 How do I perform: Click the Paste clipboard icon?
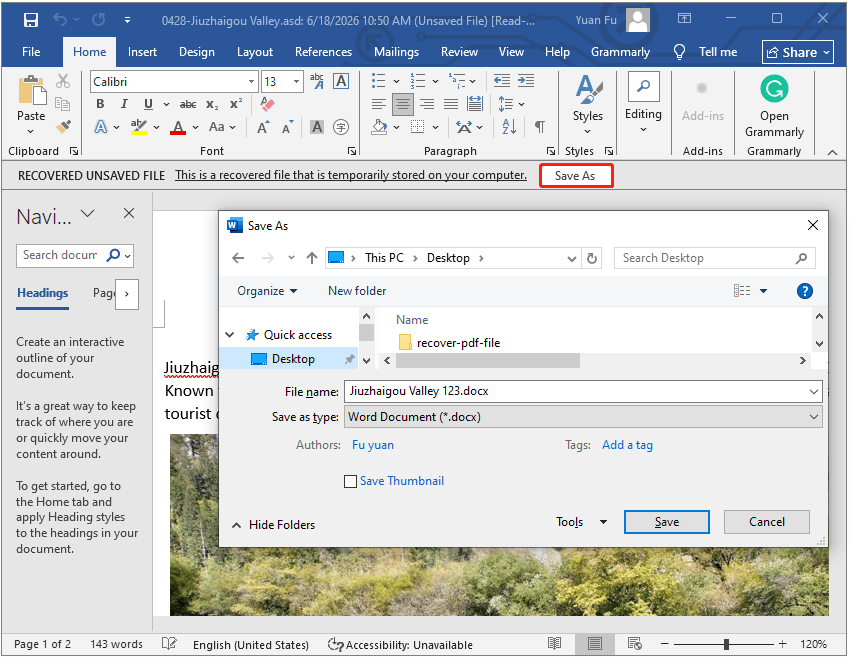[31, 90]
